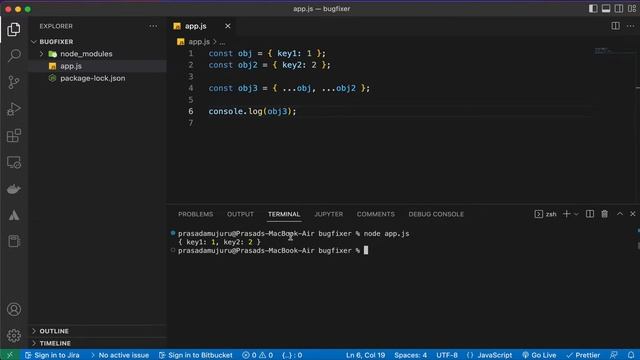The width and height of the screenshot is (640, 360).
Task: Open the Explorer view in activity bar
Action: pos(14,29)
